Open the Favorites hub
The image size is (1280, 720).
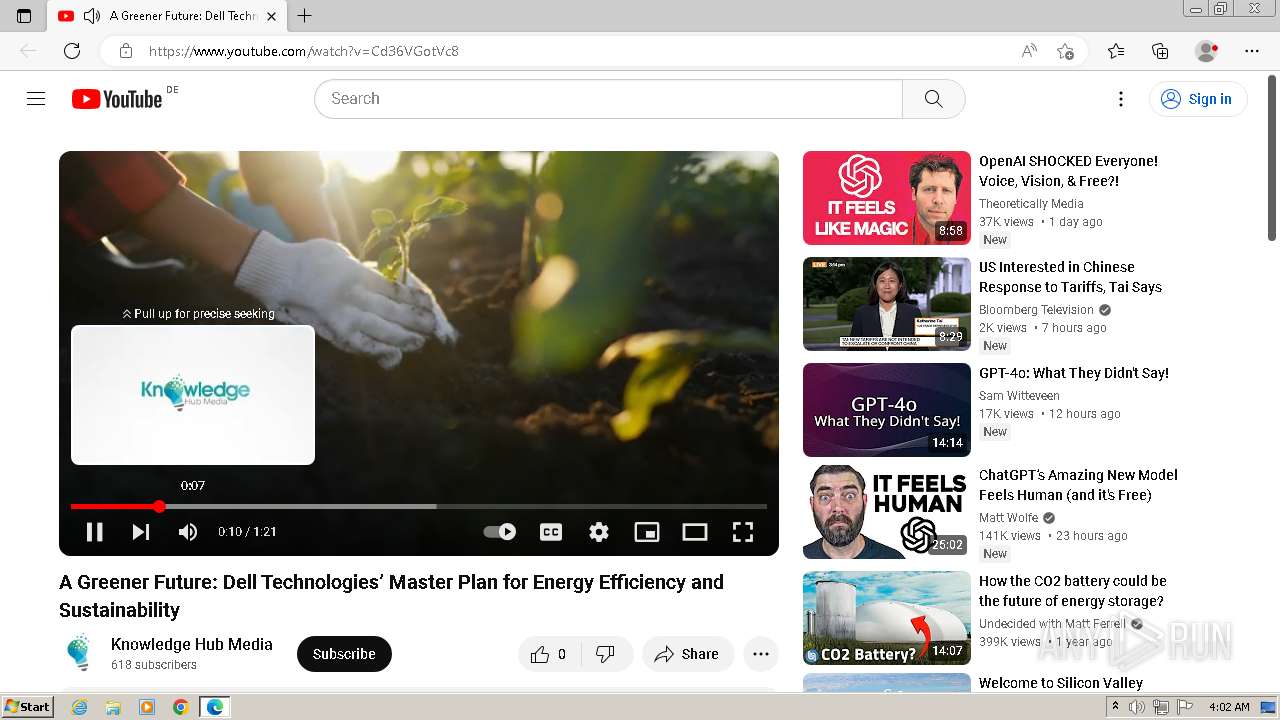[x=1116, y=51]
